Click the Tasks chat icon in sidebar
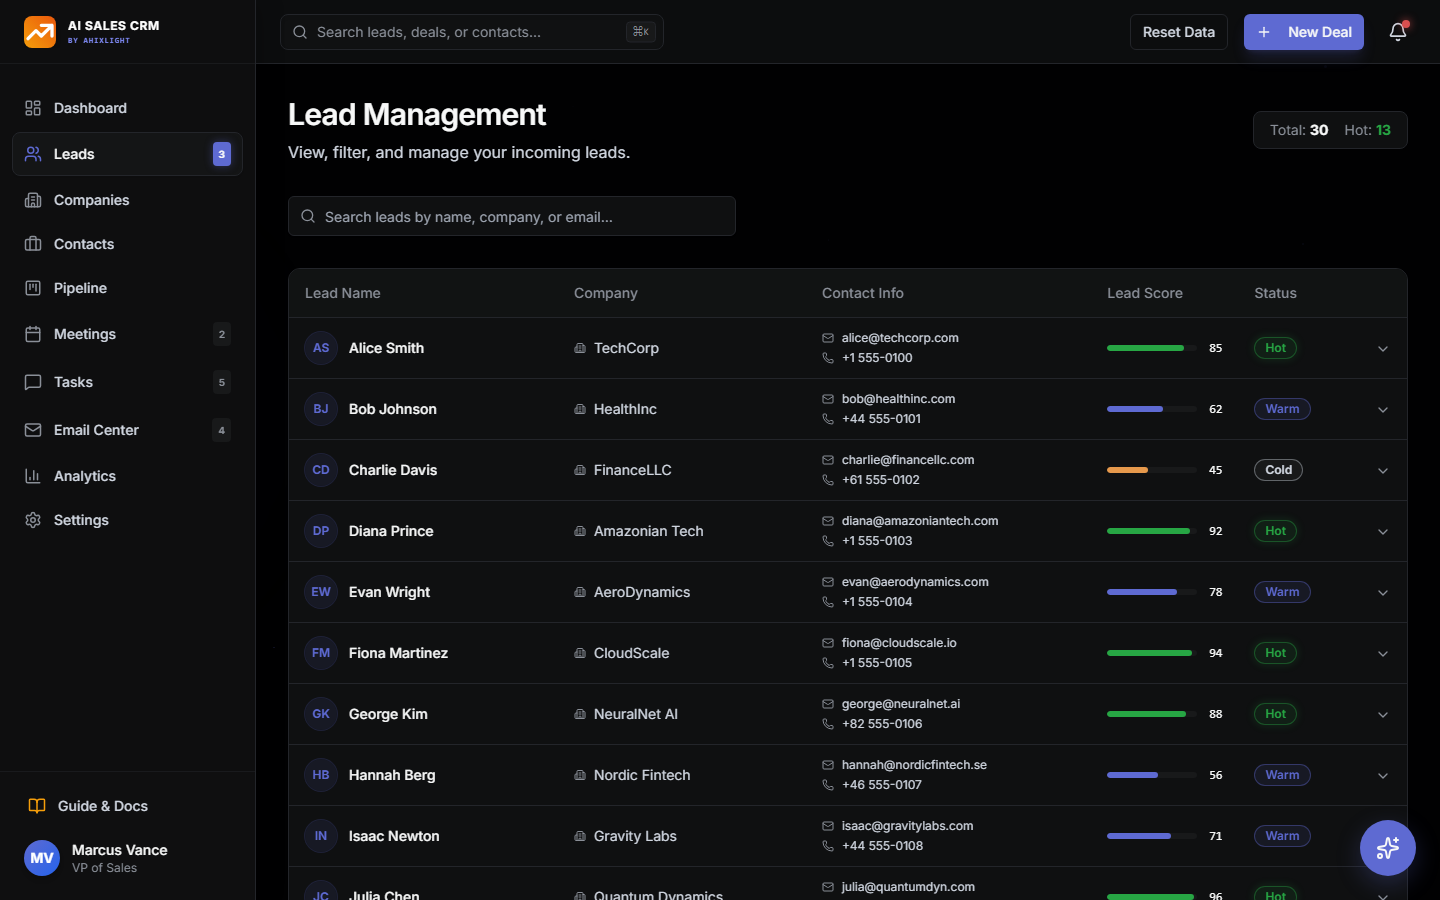 tap(33, 382)
